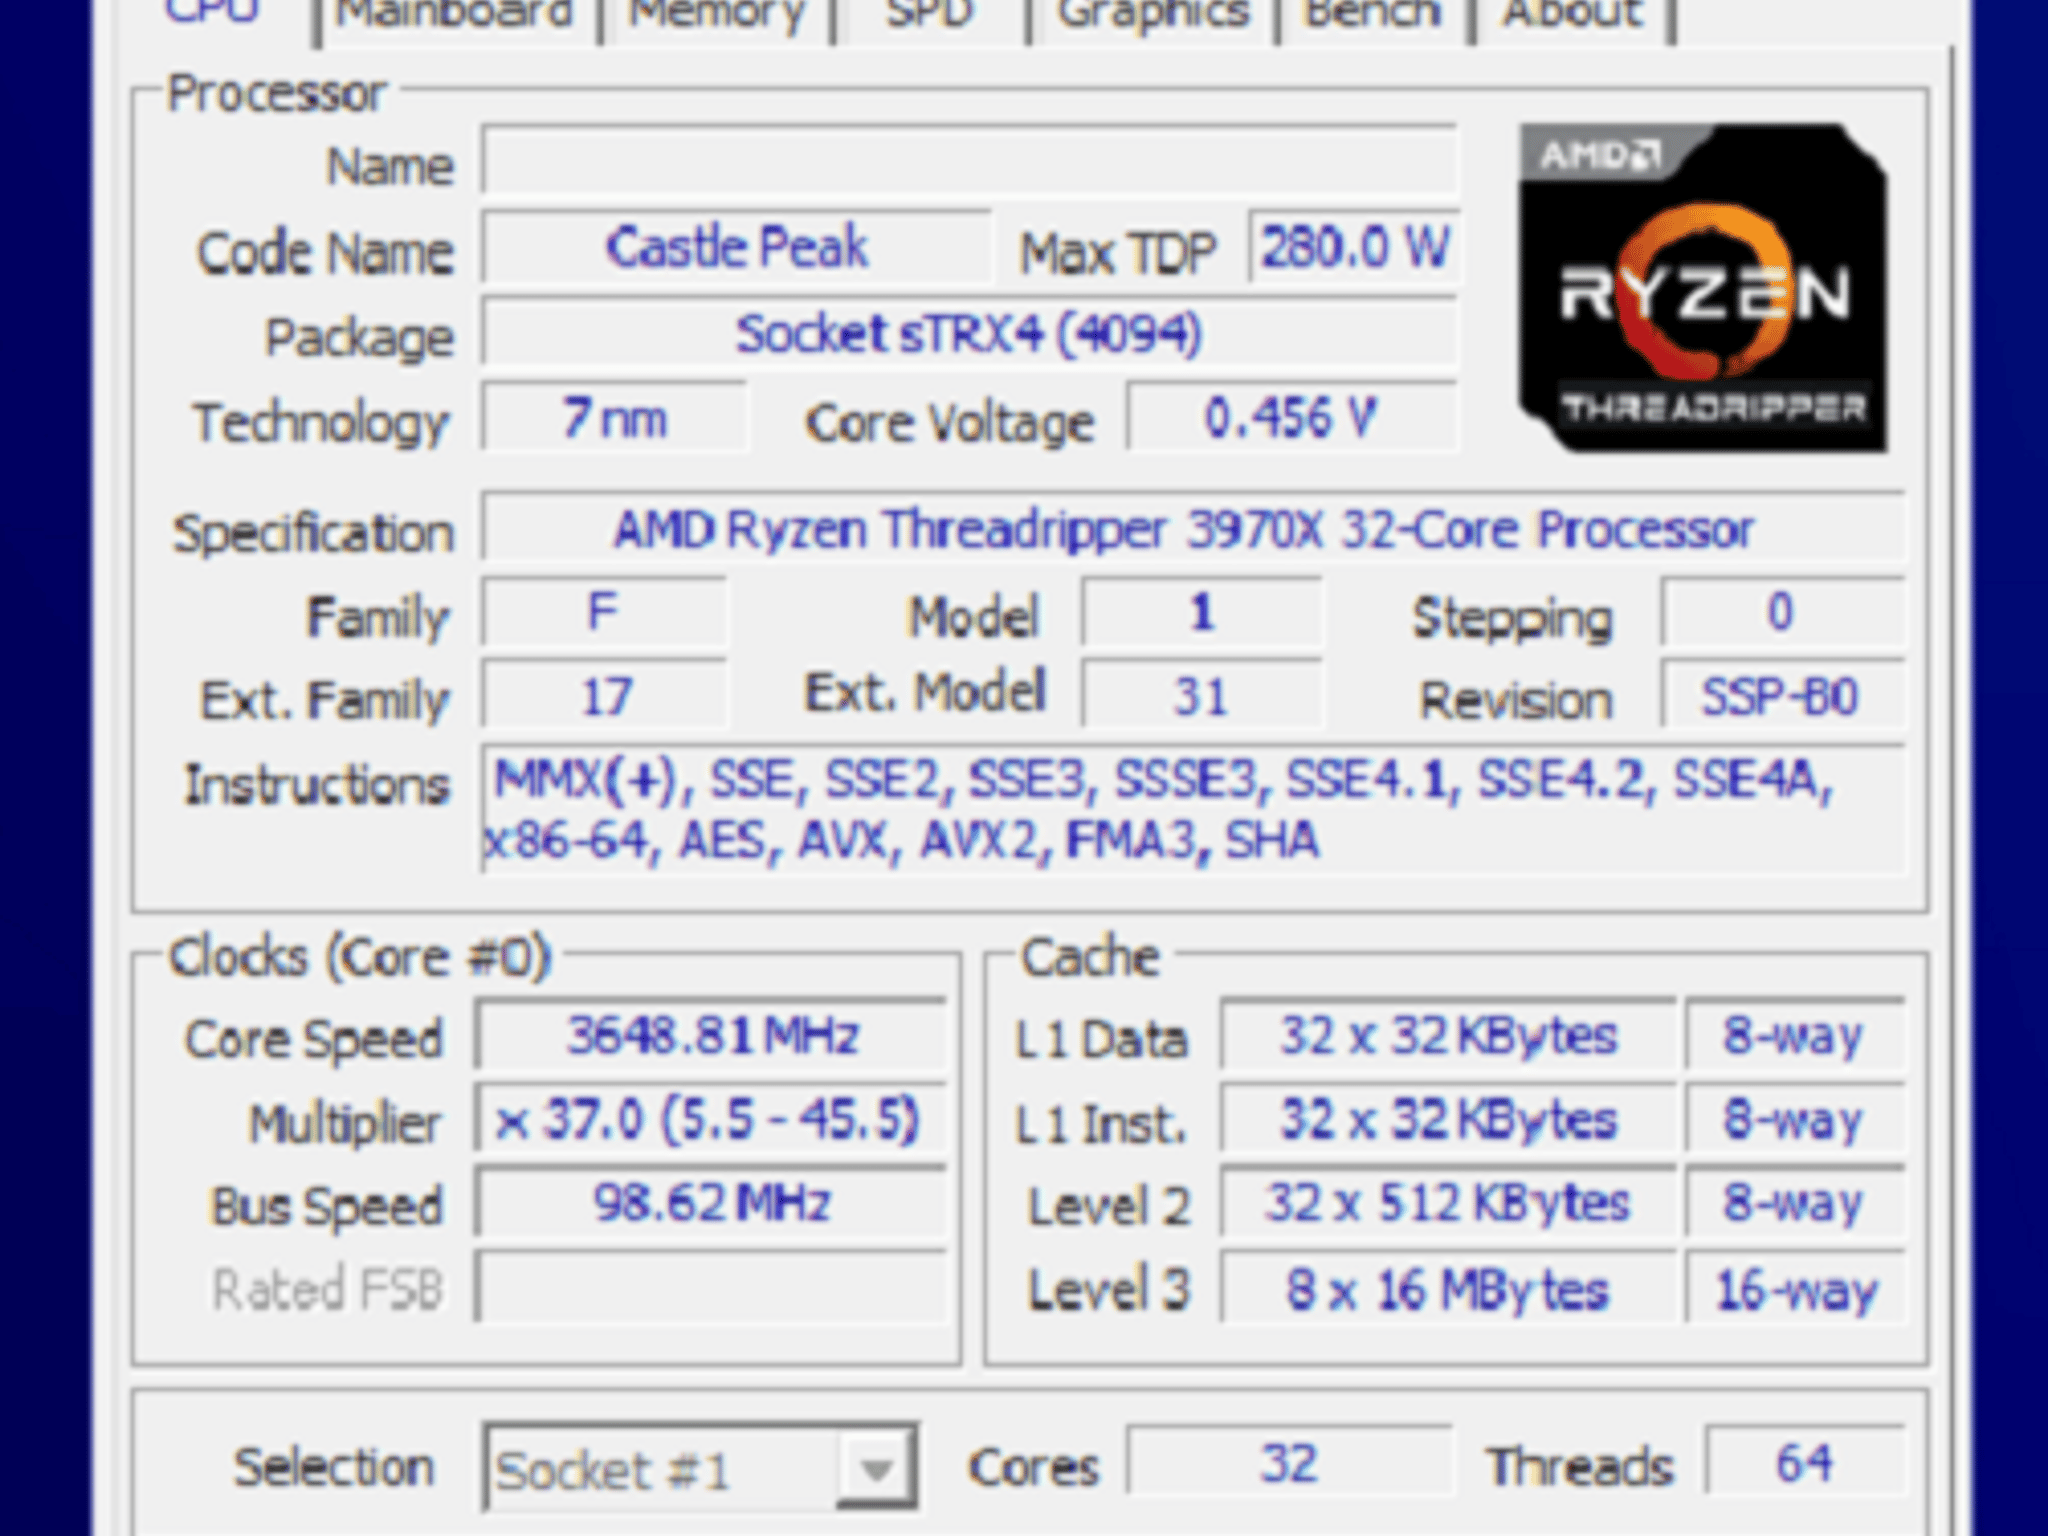This screenshot has height=1536, width=2048.
Task: Click the L1 Inst. 8-way associativity value
Action: point(1794,1120)
